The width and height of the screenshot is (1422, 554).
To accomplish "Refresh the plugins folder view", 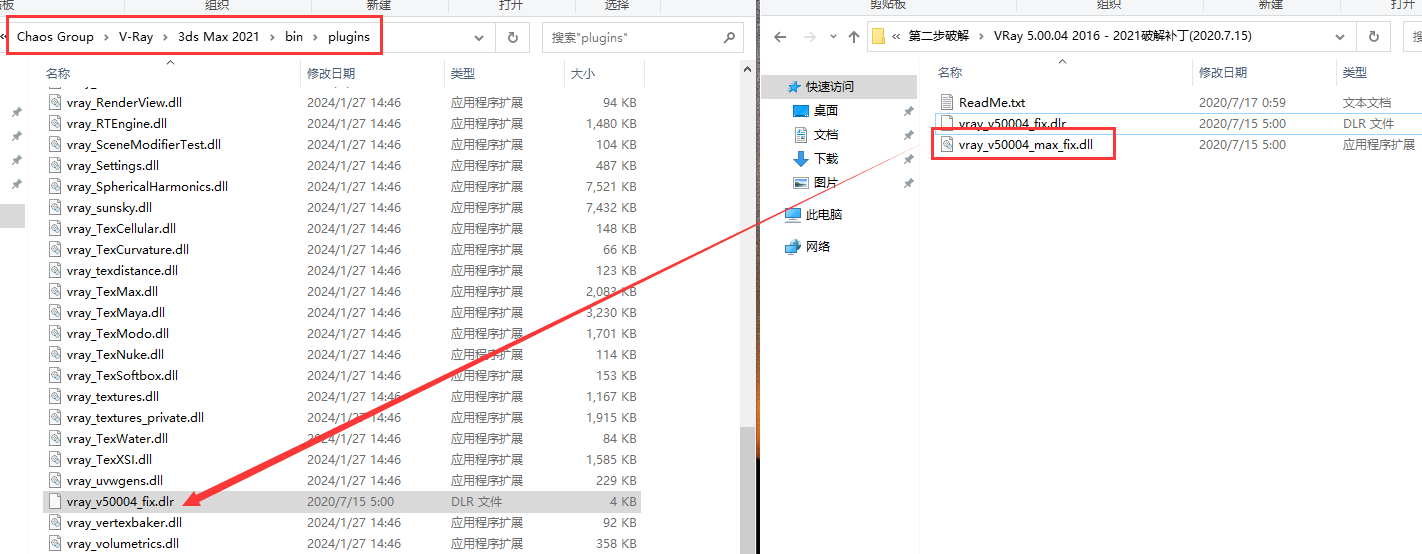I will coord(513,37).
